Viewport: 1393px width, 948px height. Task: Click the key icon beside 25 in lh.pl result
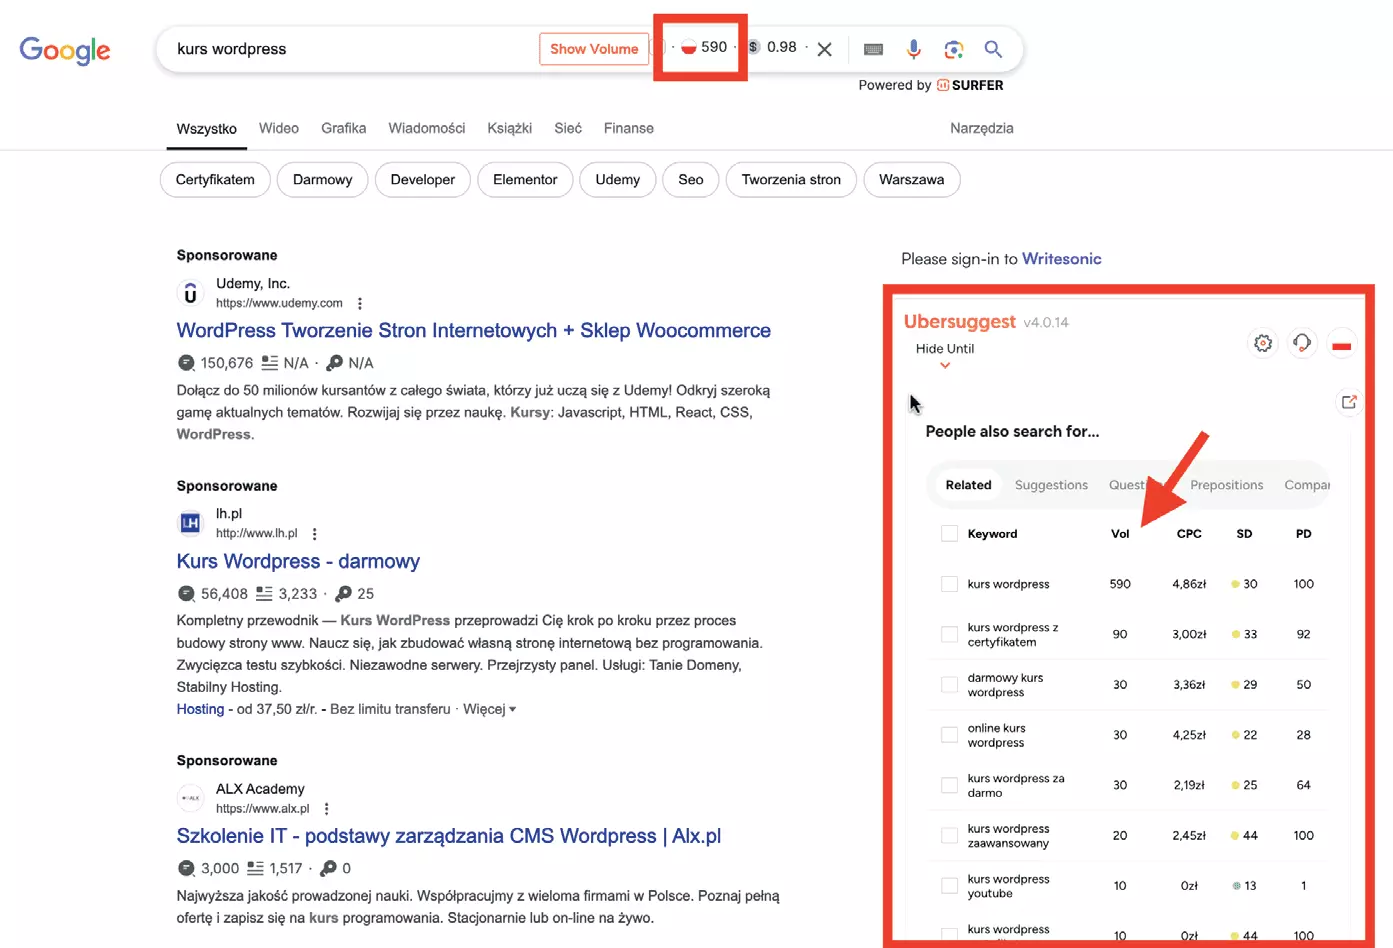(x=343, y=594)
